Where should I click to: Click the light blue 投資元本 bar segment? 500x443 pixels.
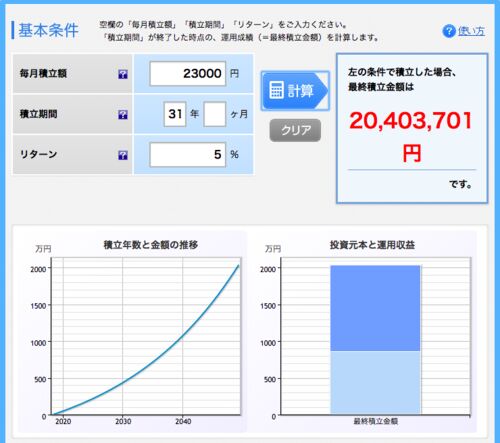(375, 382)
